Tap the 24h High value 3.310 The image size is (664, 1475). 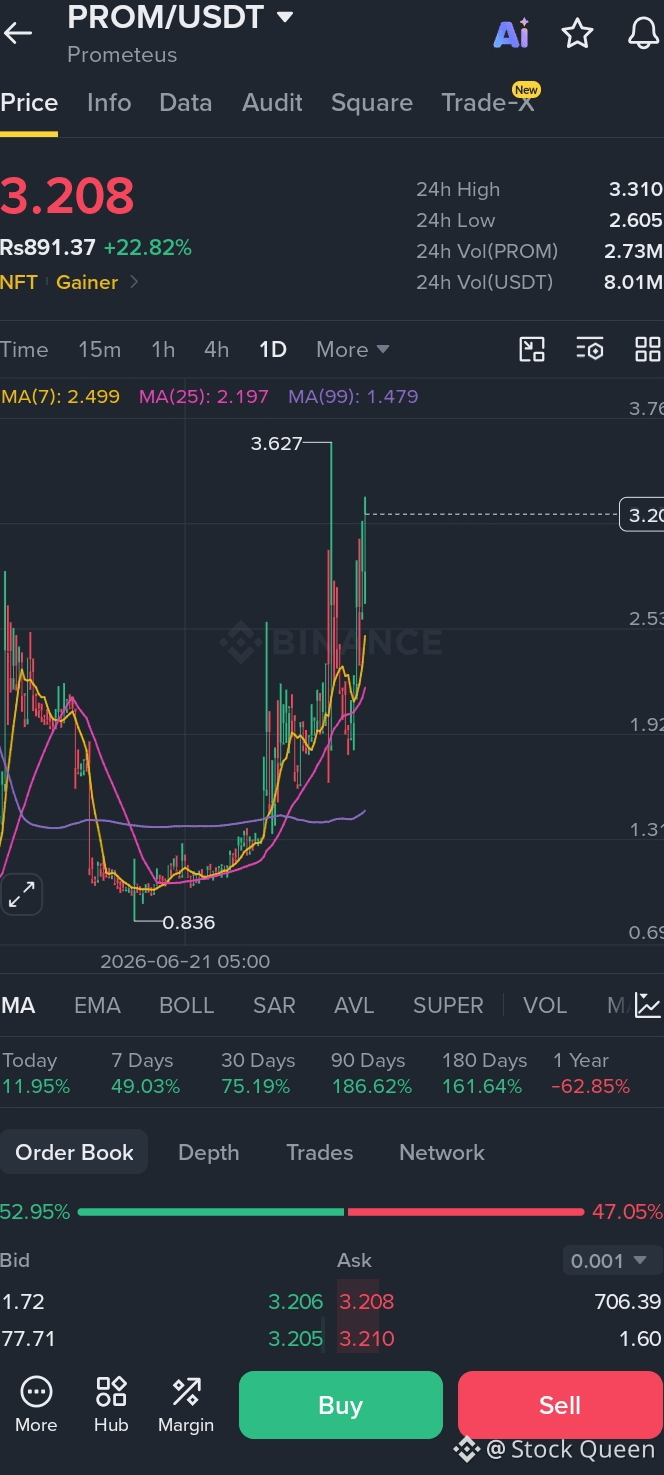point(635,189)
